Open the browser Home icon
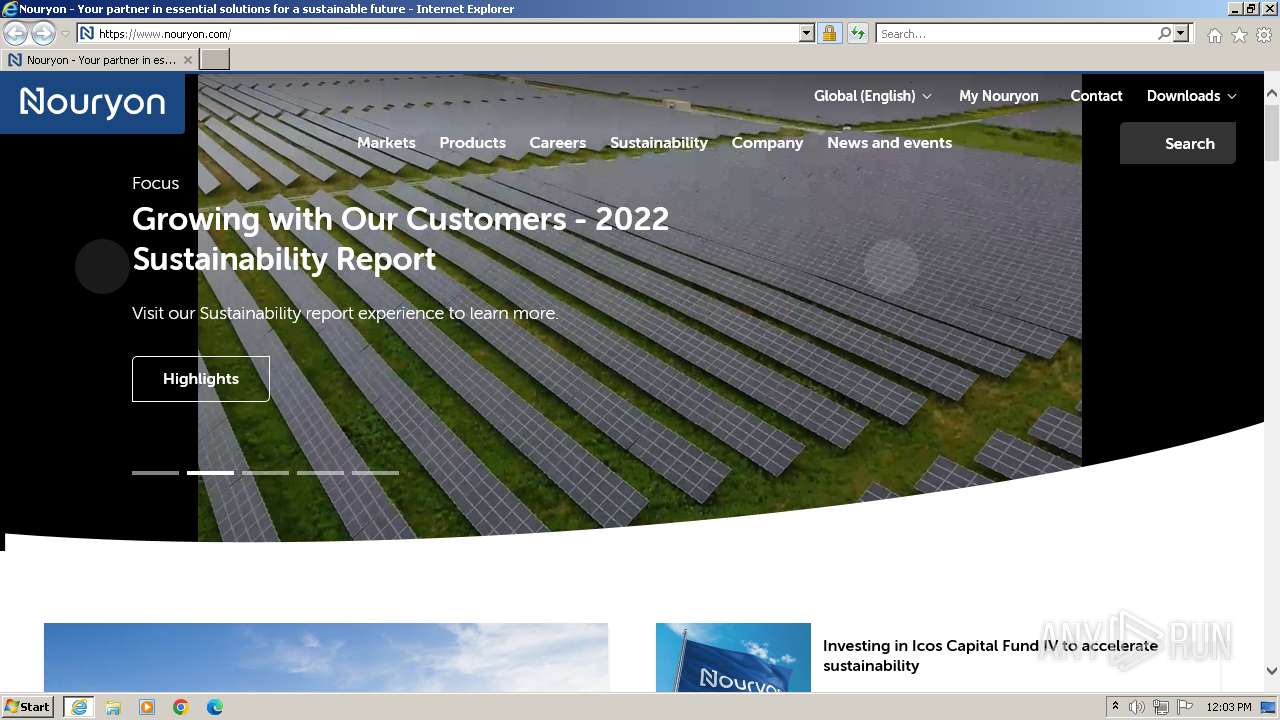 click(1214, 35)
